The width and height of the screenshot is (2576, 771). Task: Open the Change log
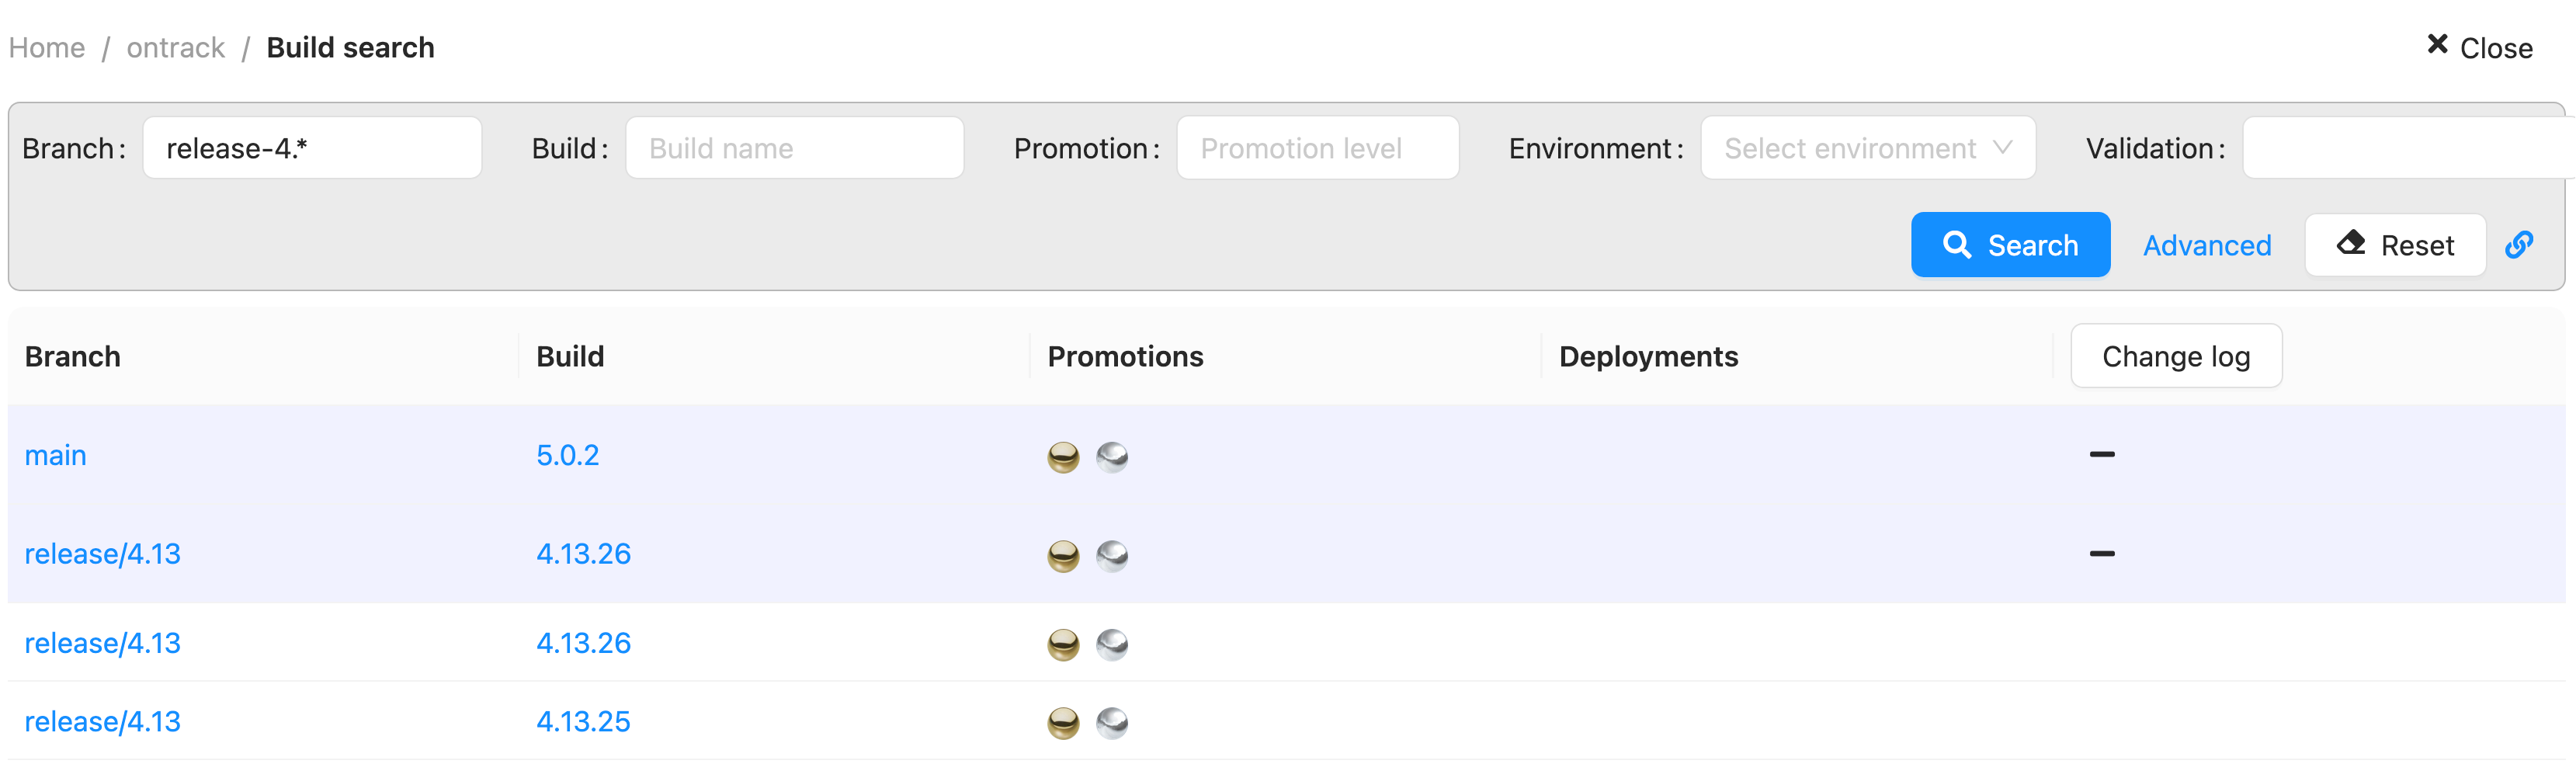pos(2176,356)
